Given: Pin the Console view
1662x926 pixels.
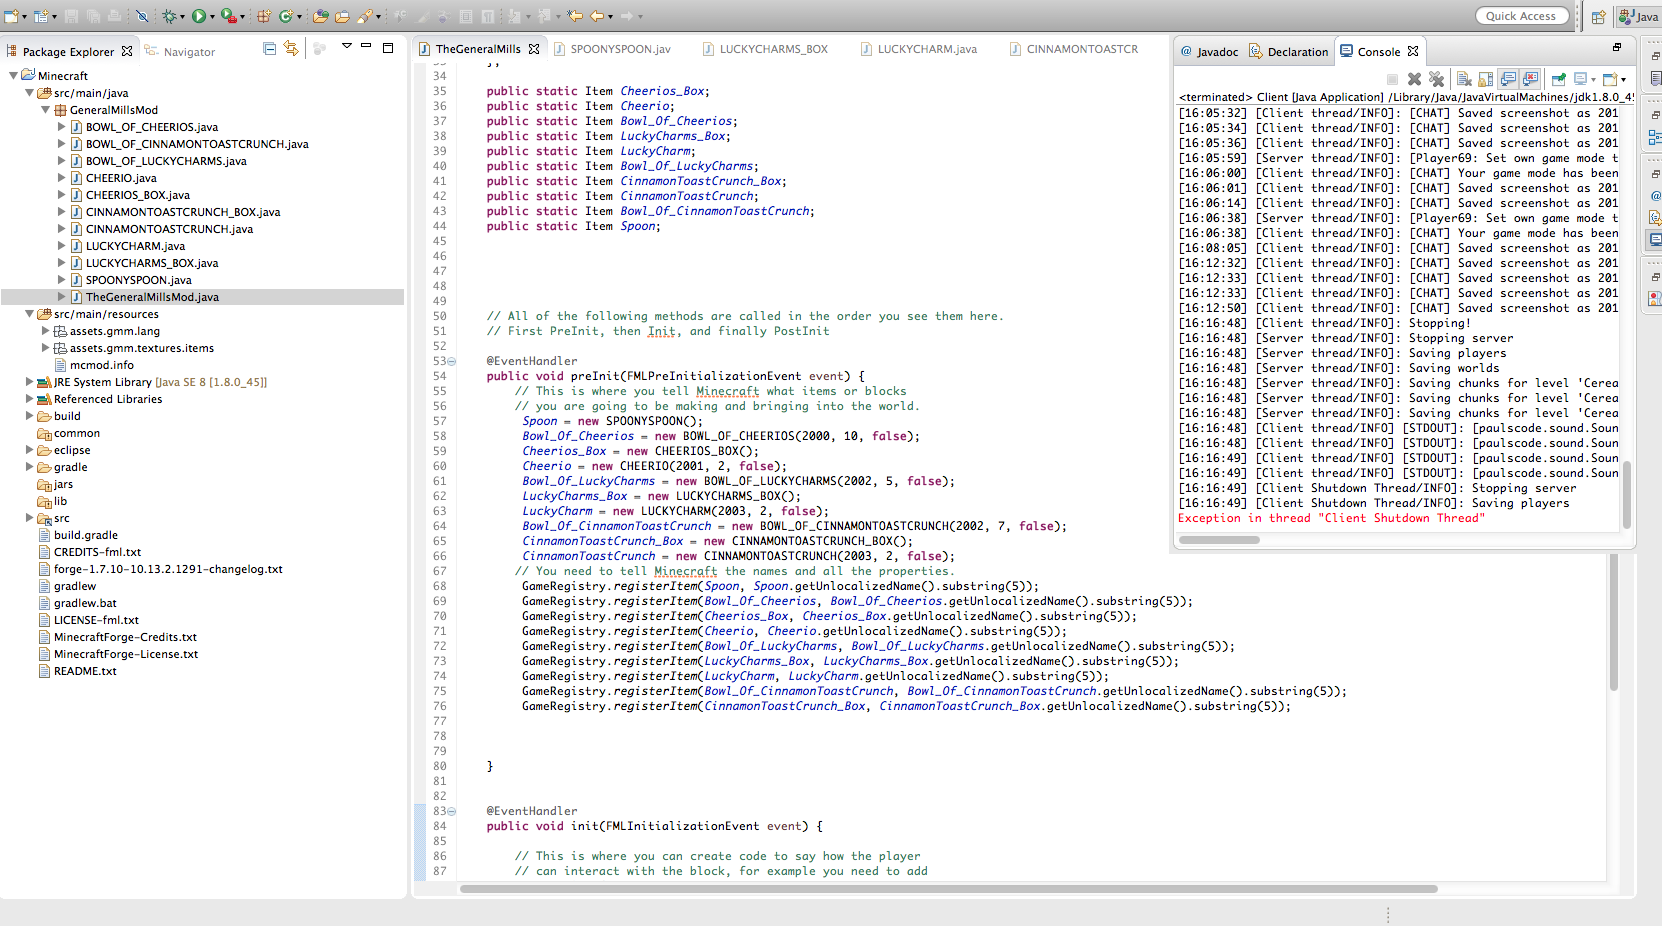Looking at the screenshot, I should click(1558, 79).
